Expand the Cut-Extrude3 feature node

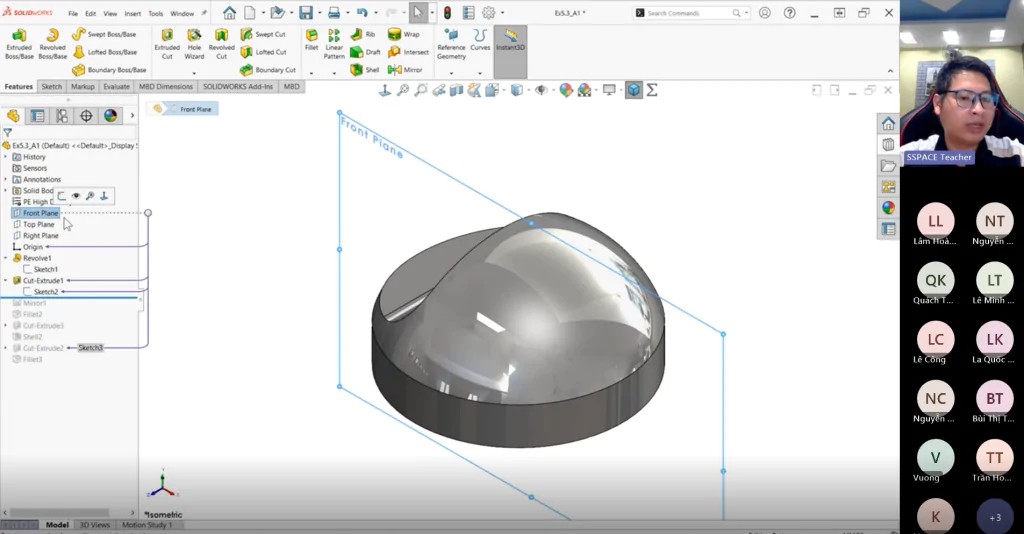(x=6, y=325)
